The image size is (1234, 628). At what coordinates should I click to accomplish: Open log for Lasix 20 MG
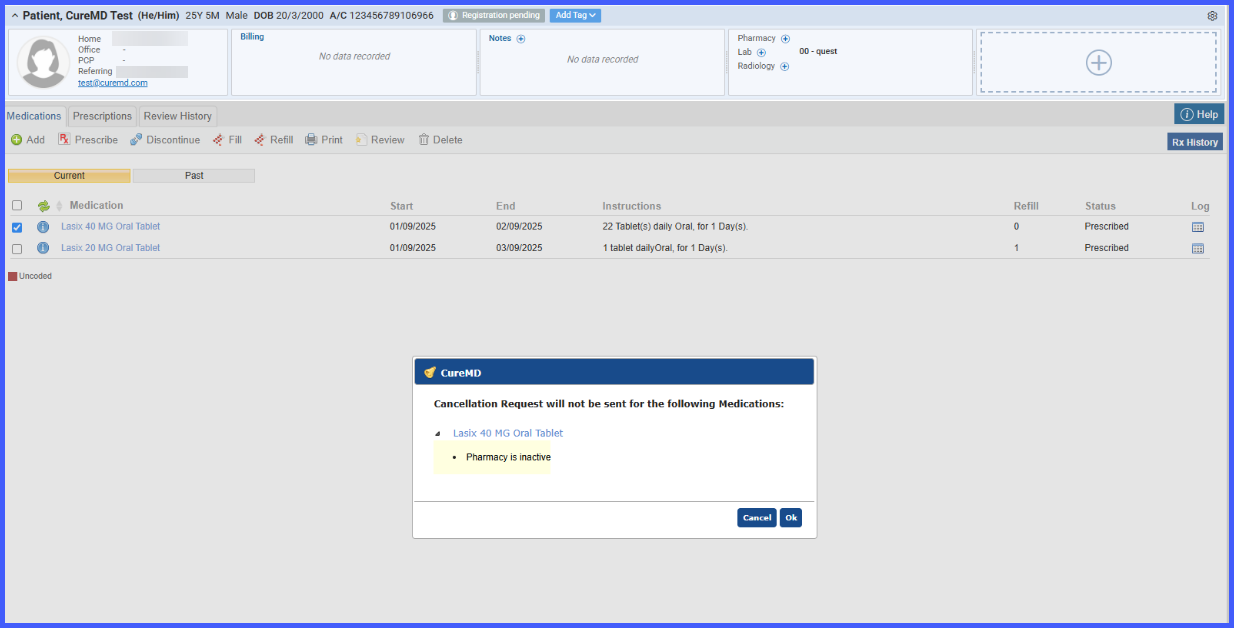coord(1198,248)
